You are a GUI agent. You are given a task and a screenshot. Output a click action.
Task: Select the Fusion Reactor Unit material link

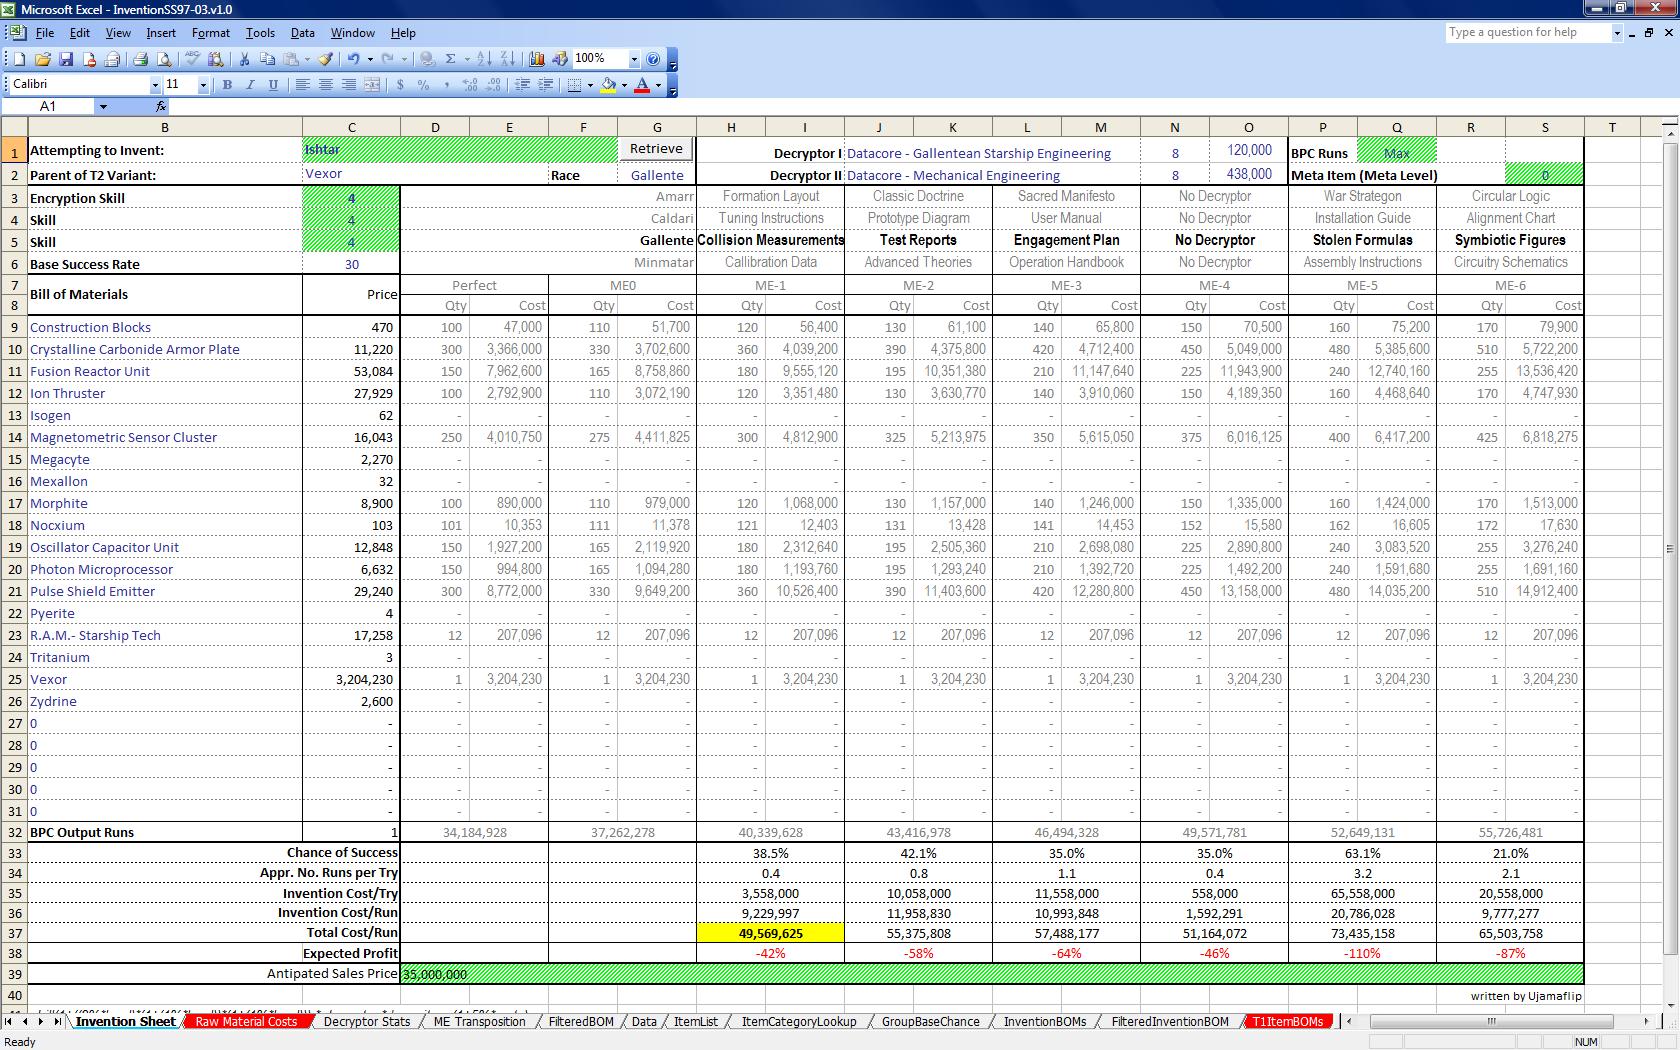90,371
